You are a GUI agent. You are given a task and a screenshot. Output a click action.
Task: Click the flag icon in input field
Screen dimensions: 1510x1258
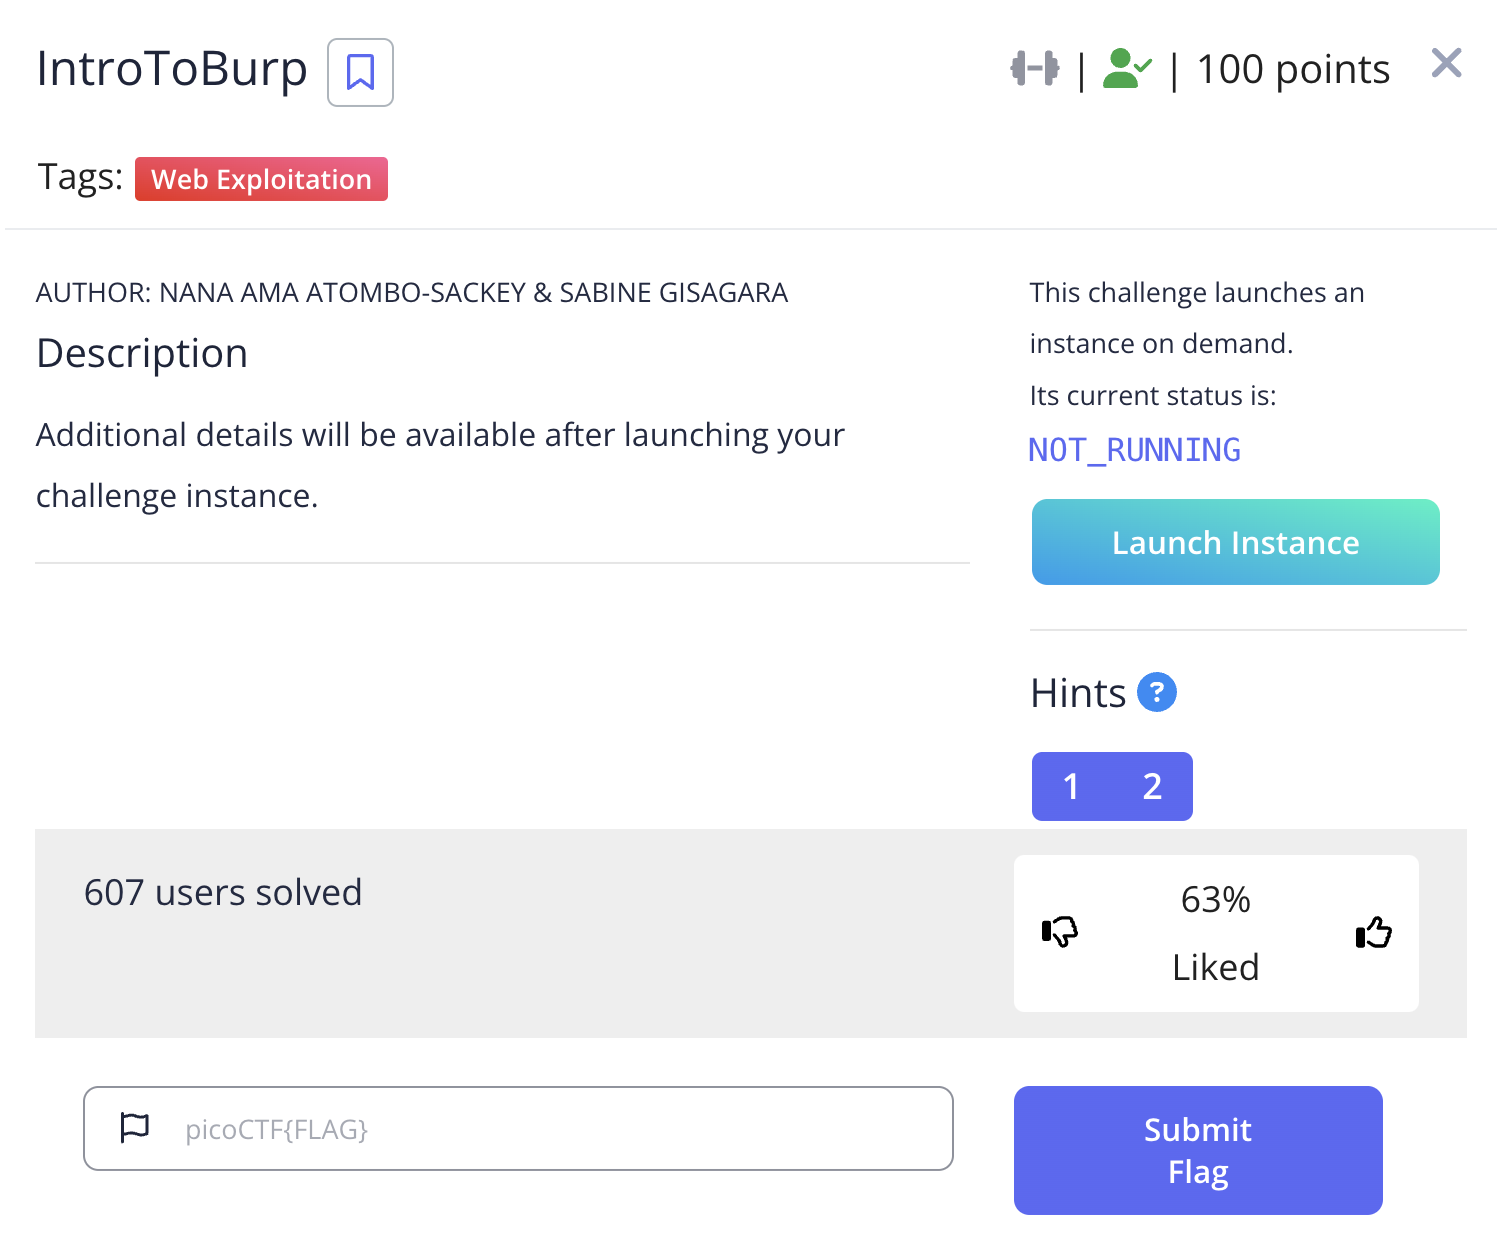pos(134,1127)
